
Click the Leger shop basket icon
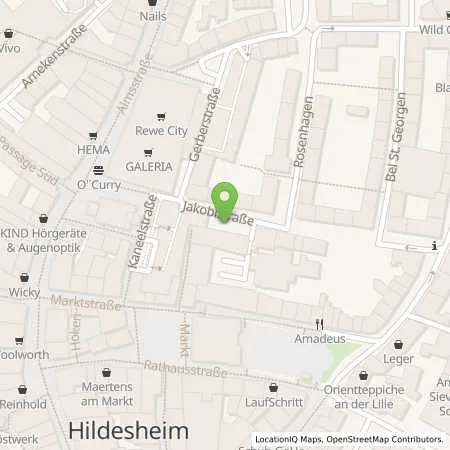[398, 344]
